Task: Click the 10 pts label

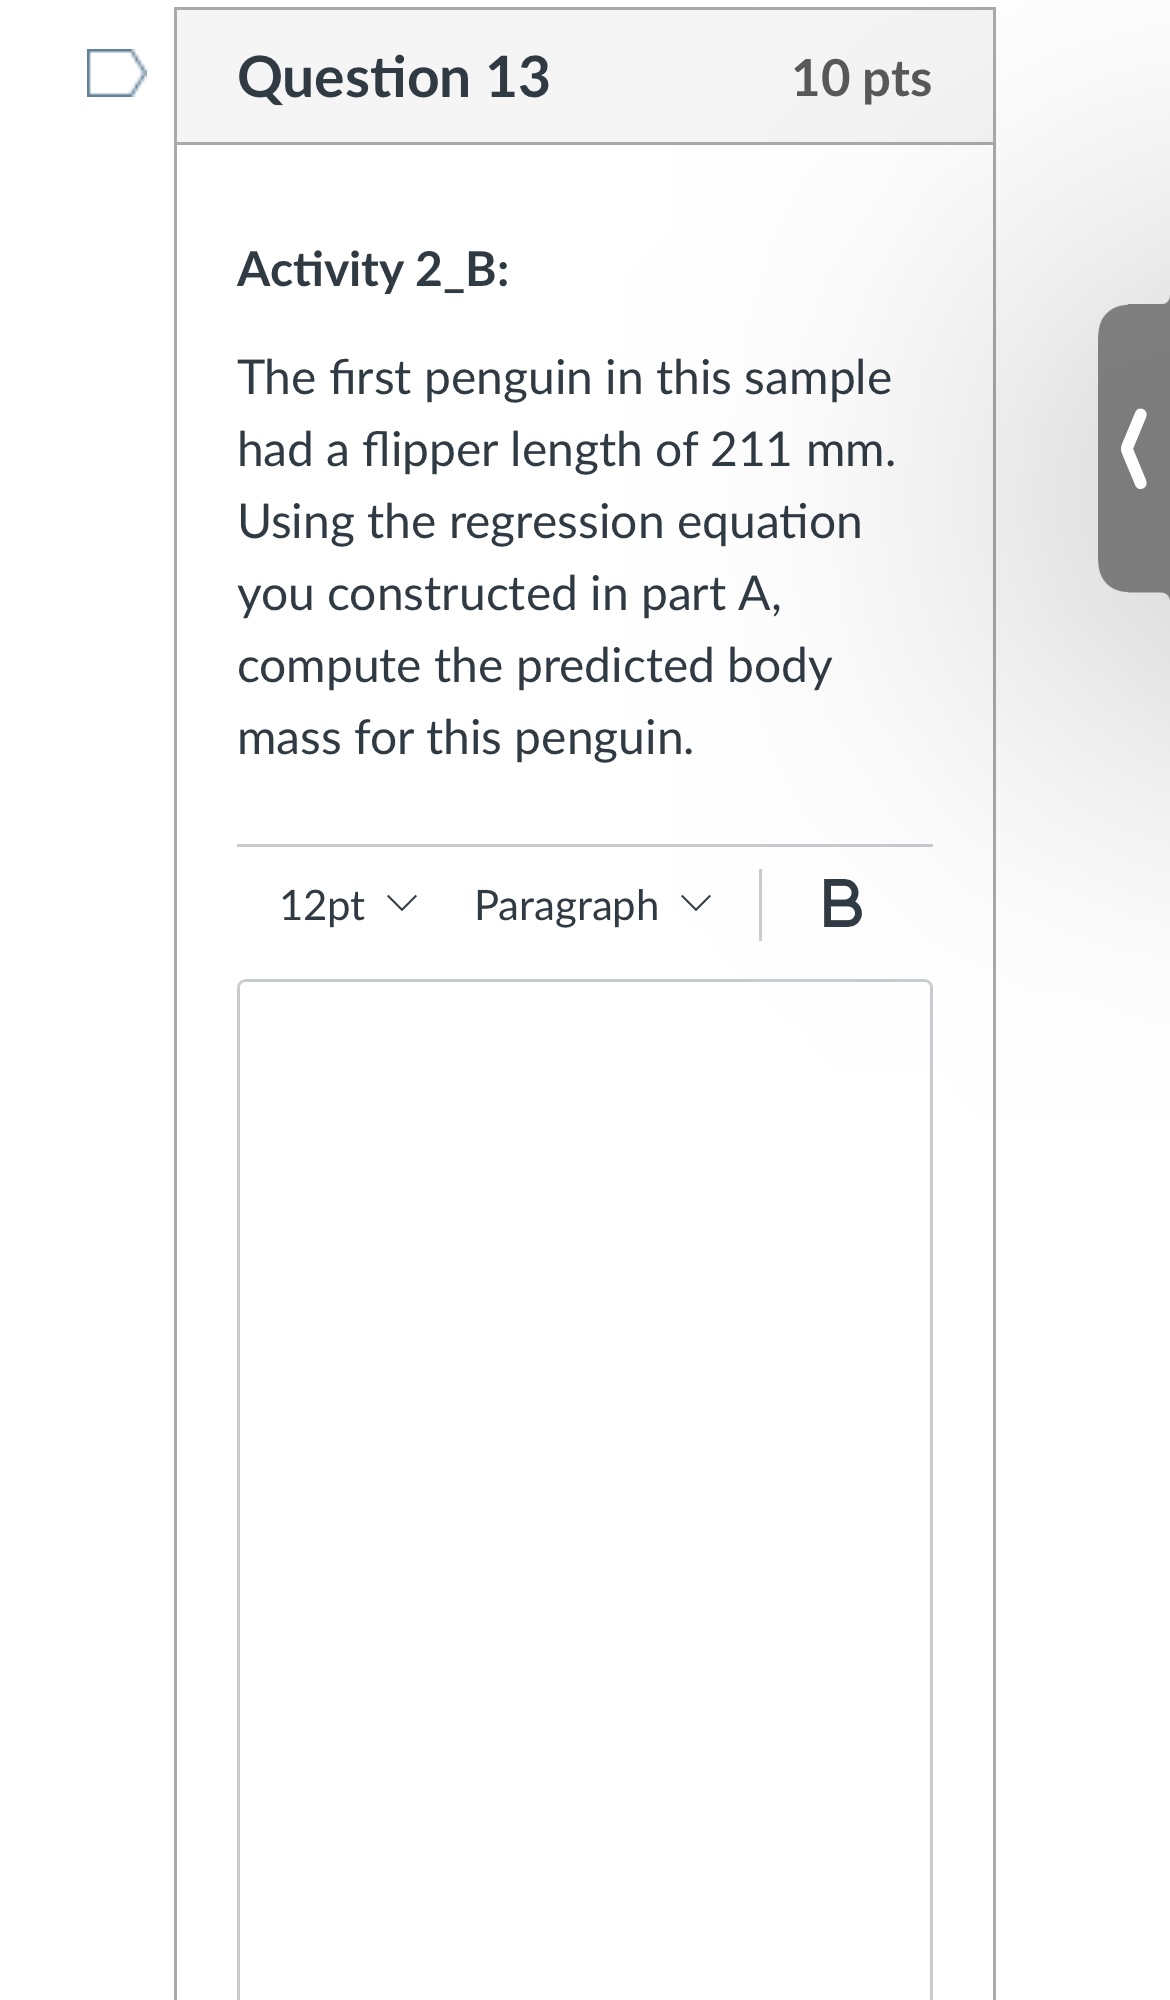Action: pyautogui.click(x=864, y=80)
